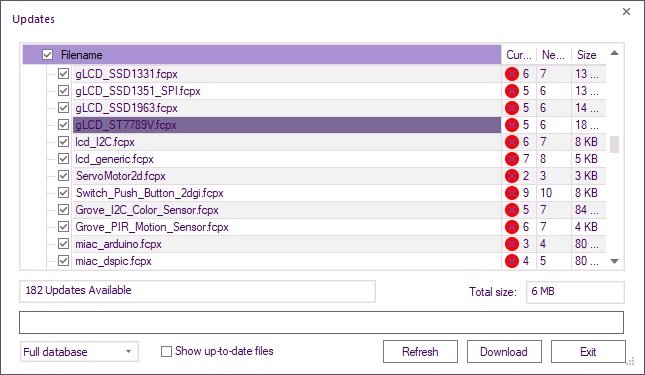The height and width of the screenshot is (375, 645).
Task: Click the Refresh button
Action: point(420,352)
